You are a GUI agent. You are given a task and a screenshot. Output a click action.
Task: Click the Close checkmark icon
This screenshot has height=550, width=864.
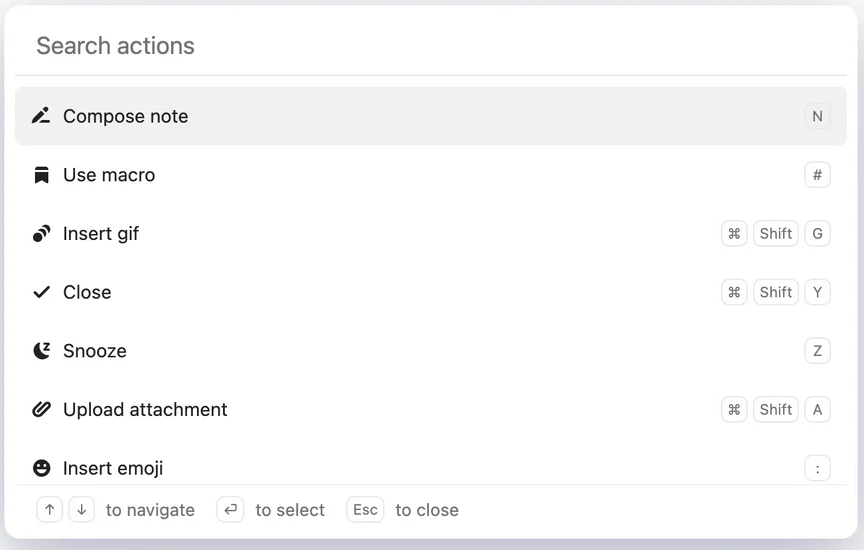41,292
